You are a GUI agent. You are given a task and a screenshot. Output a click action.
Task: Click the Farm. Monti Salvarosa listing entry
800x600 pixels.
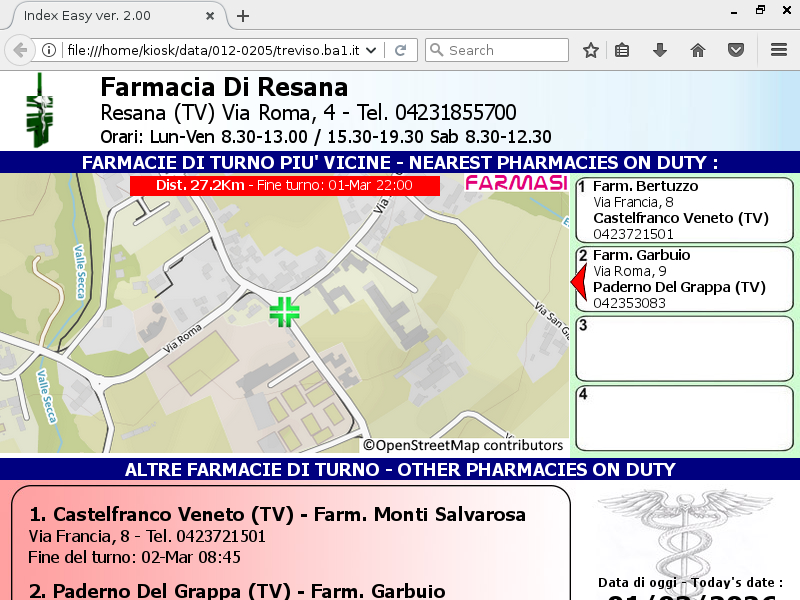tap(290, 535)
